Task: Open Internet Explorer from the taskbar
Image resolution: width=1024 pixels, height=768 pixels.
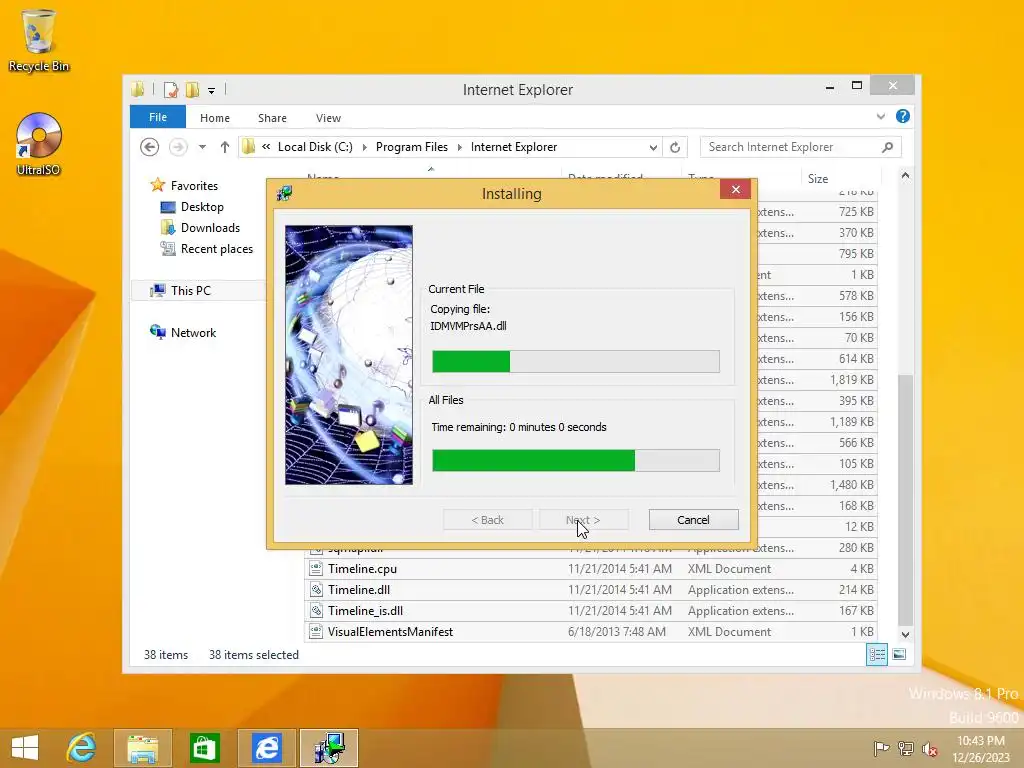Action: 82,748
